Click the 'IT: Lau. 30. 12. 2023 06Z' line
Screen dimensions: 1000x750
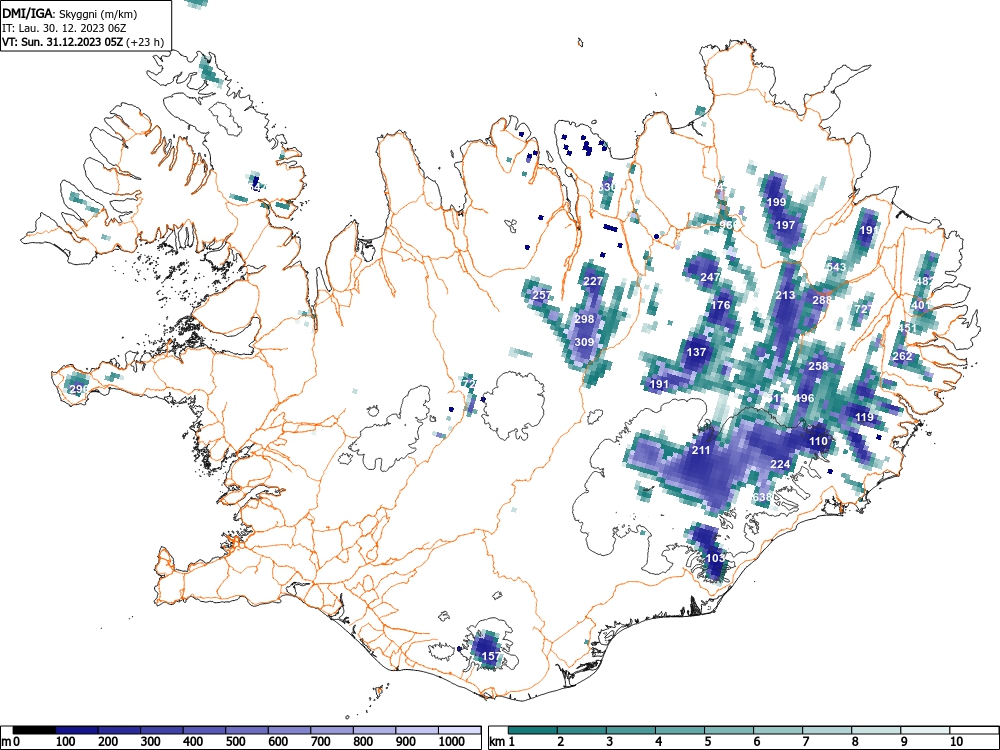pyautogui.click(x=64, y=28)
